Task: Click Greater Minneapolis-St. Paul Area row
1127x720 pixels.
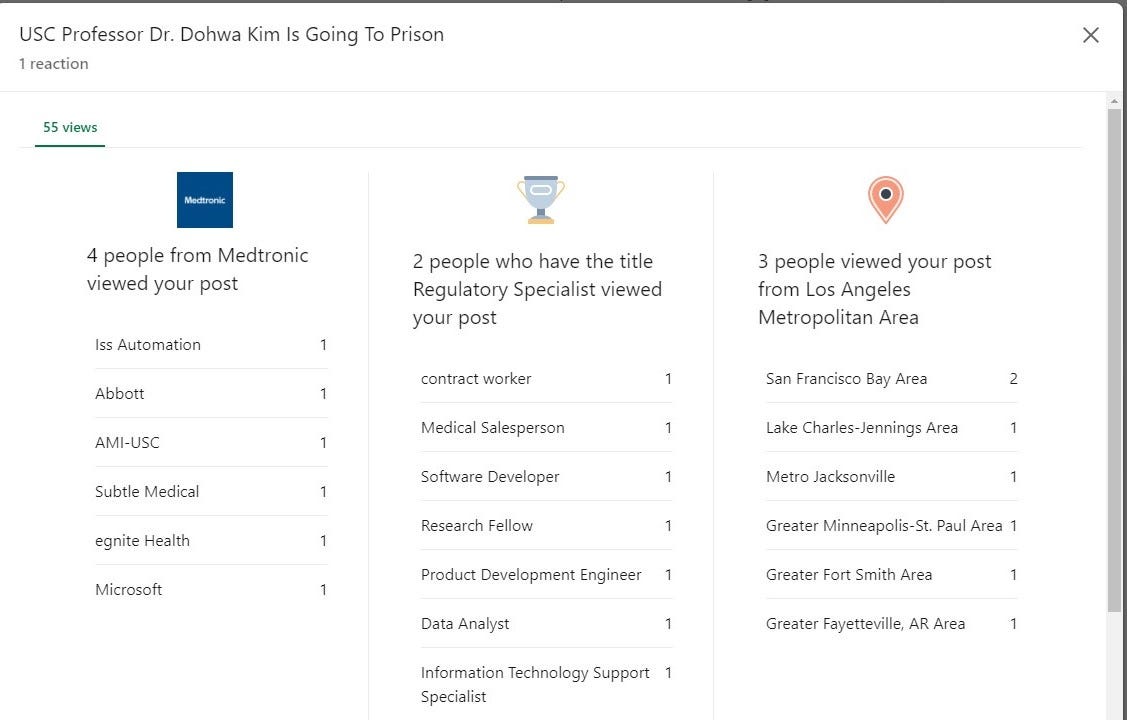Action: [x=892, y=525]
